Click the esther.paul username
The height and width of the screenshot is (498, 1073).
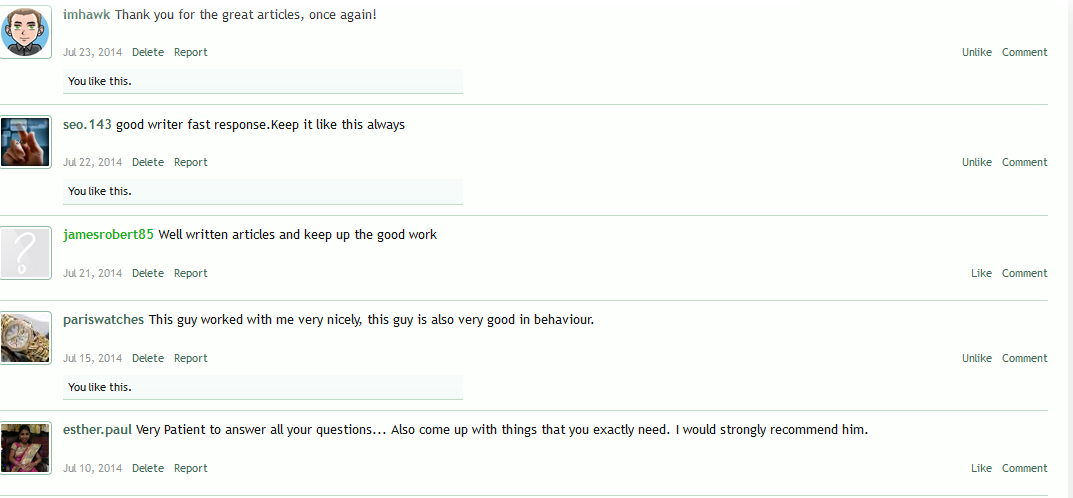[97, 430]
